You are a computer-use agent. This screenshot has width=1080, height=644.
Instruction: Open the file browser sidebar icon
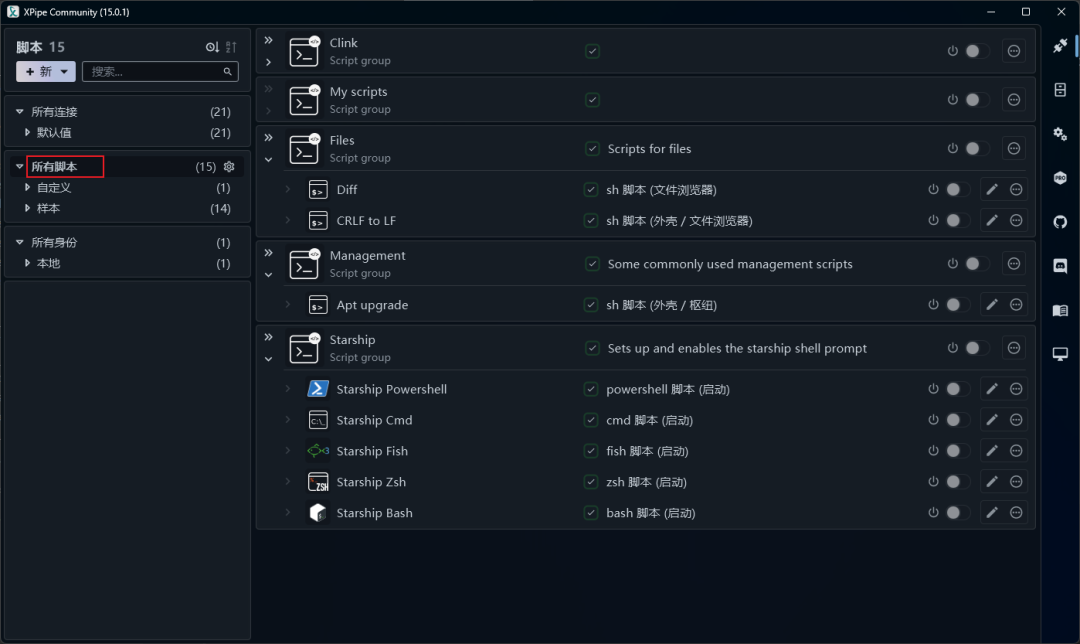tap(1060, 90)
